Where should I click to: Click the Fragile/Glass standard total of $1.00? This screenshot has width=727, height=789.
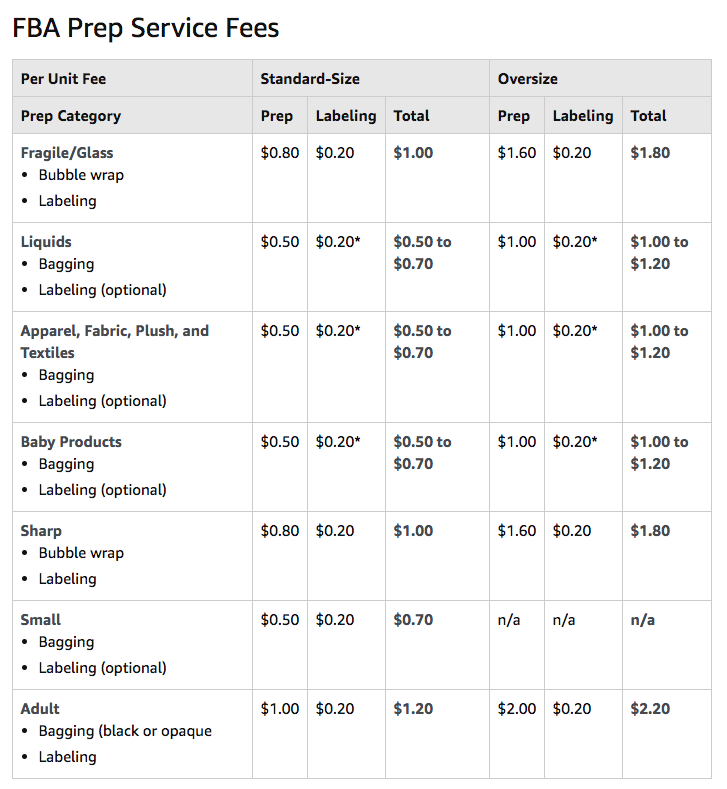click(x=413, y=153)
